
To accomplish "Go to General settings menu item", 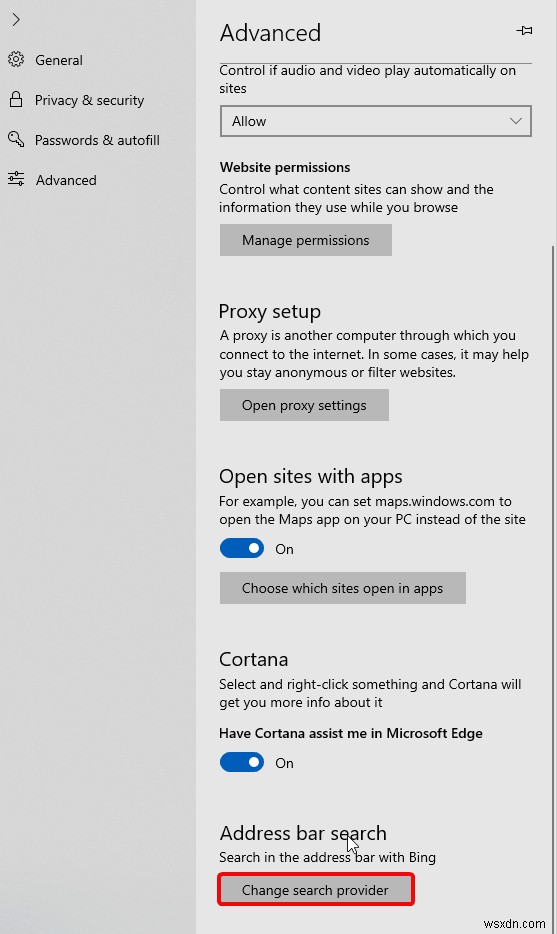I will point(59,60).
